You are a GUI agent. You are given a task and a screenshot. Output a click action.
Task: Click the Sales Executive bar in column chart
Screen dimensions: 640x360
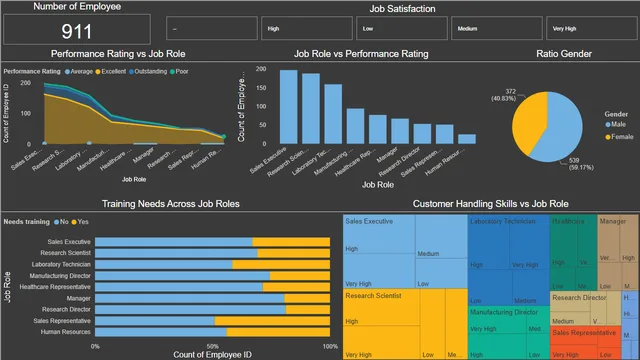coord(289,107)
